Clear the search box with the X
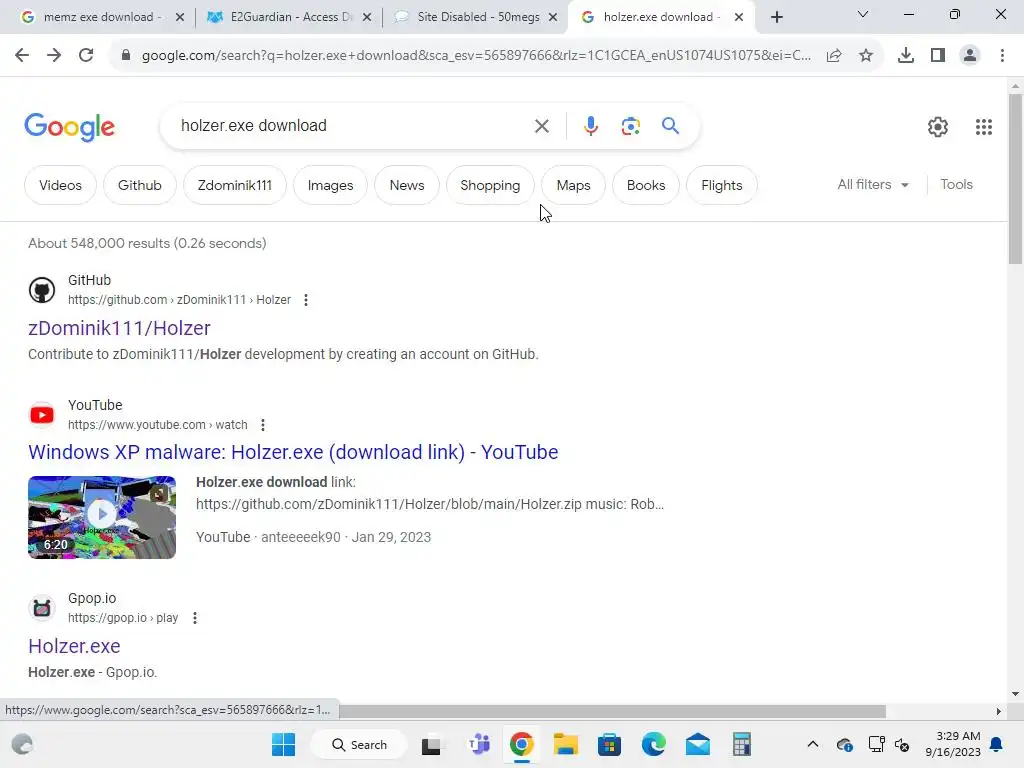The image size is (1024, 768). tap(542, 126)
